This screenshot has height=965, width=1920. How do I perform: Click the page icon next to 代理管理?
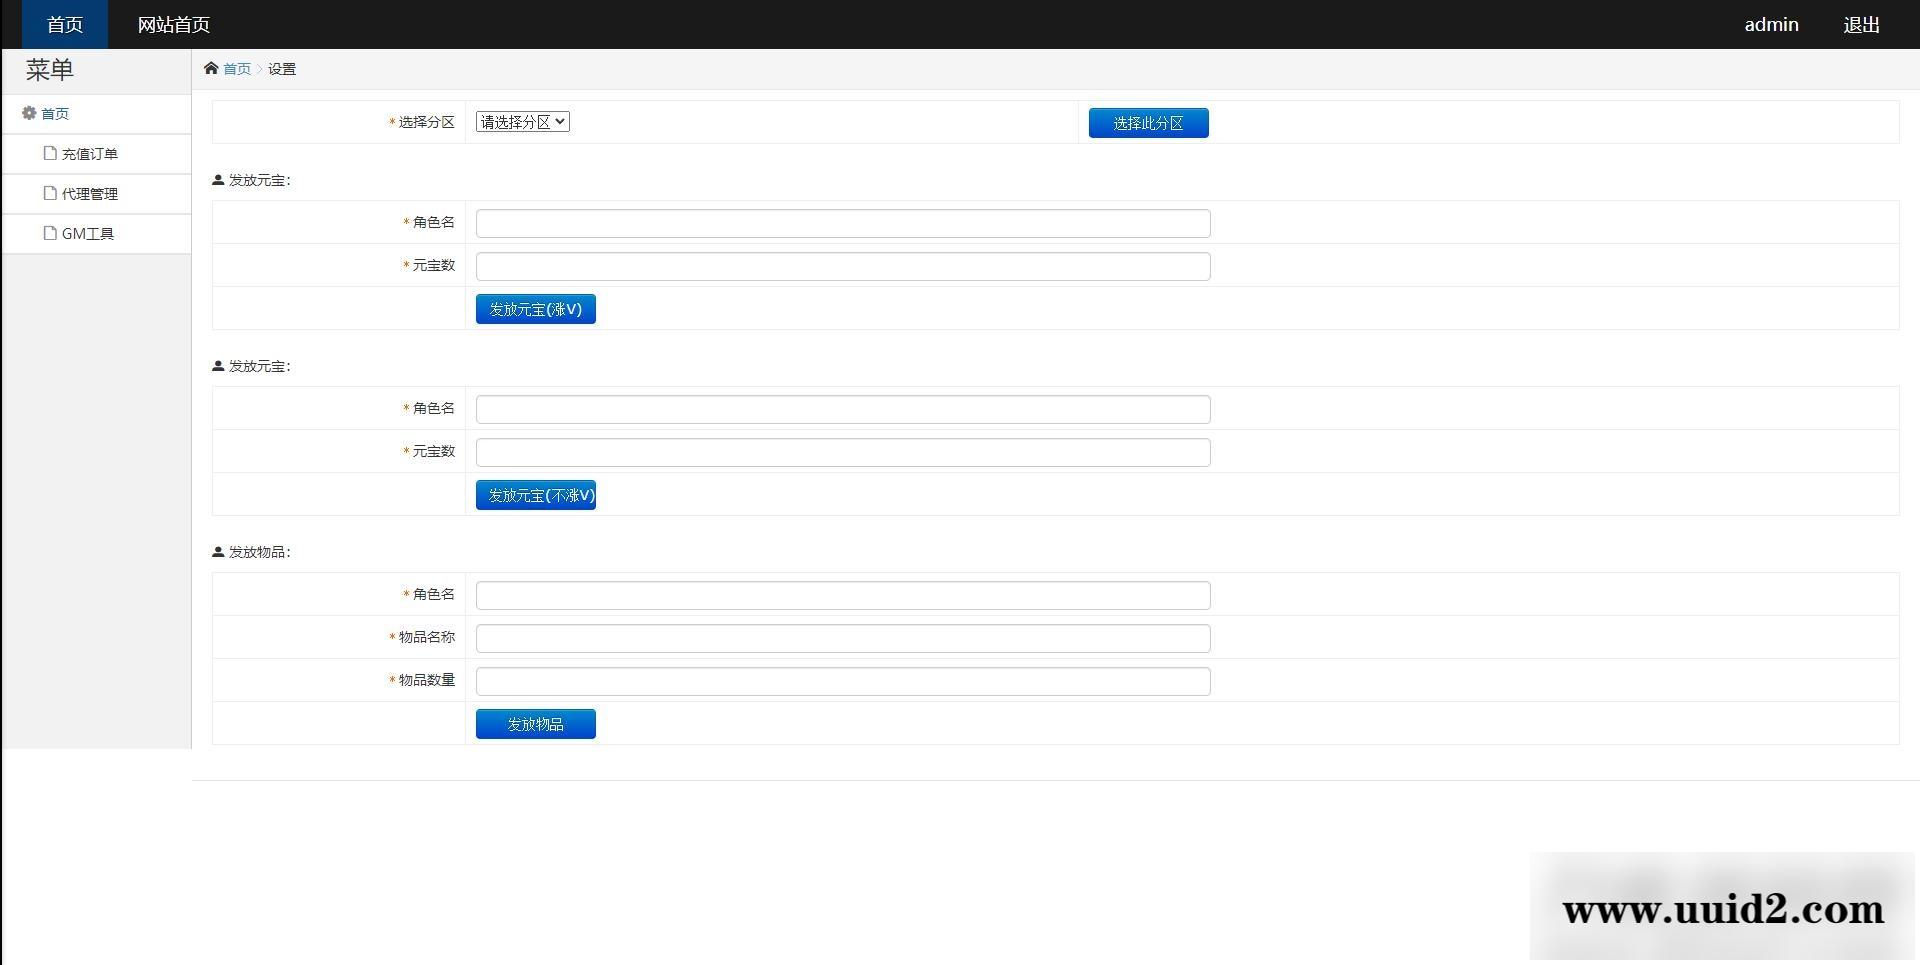point(50,193)
